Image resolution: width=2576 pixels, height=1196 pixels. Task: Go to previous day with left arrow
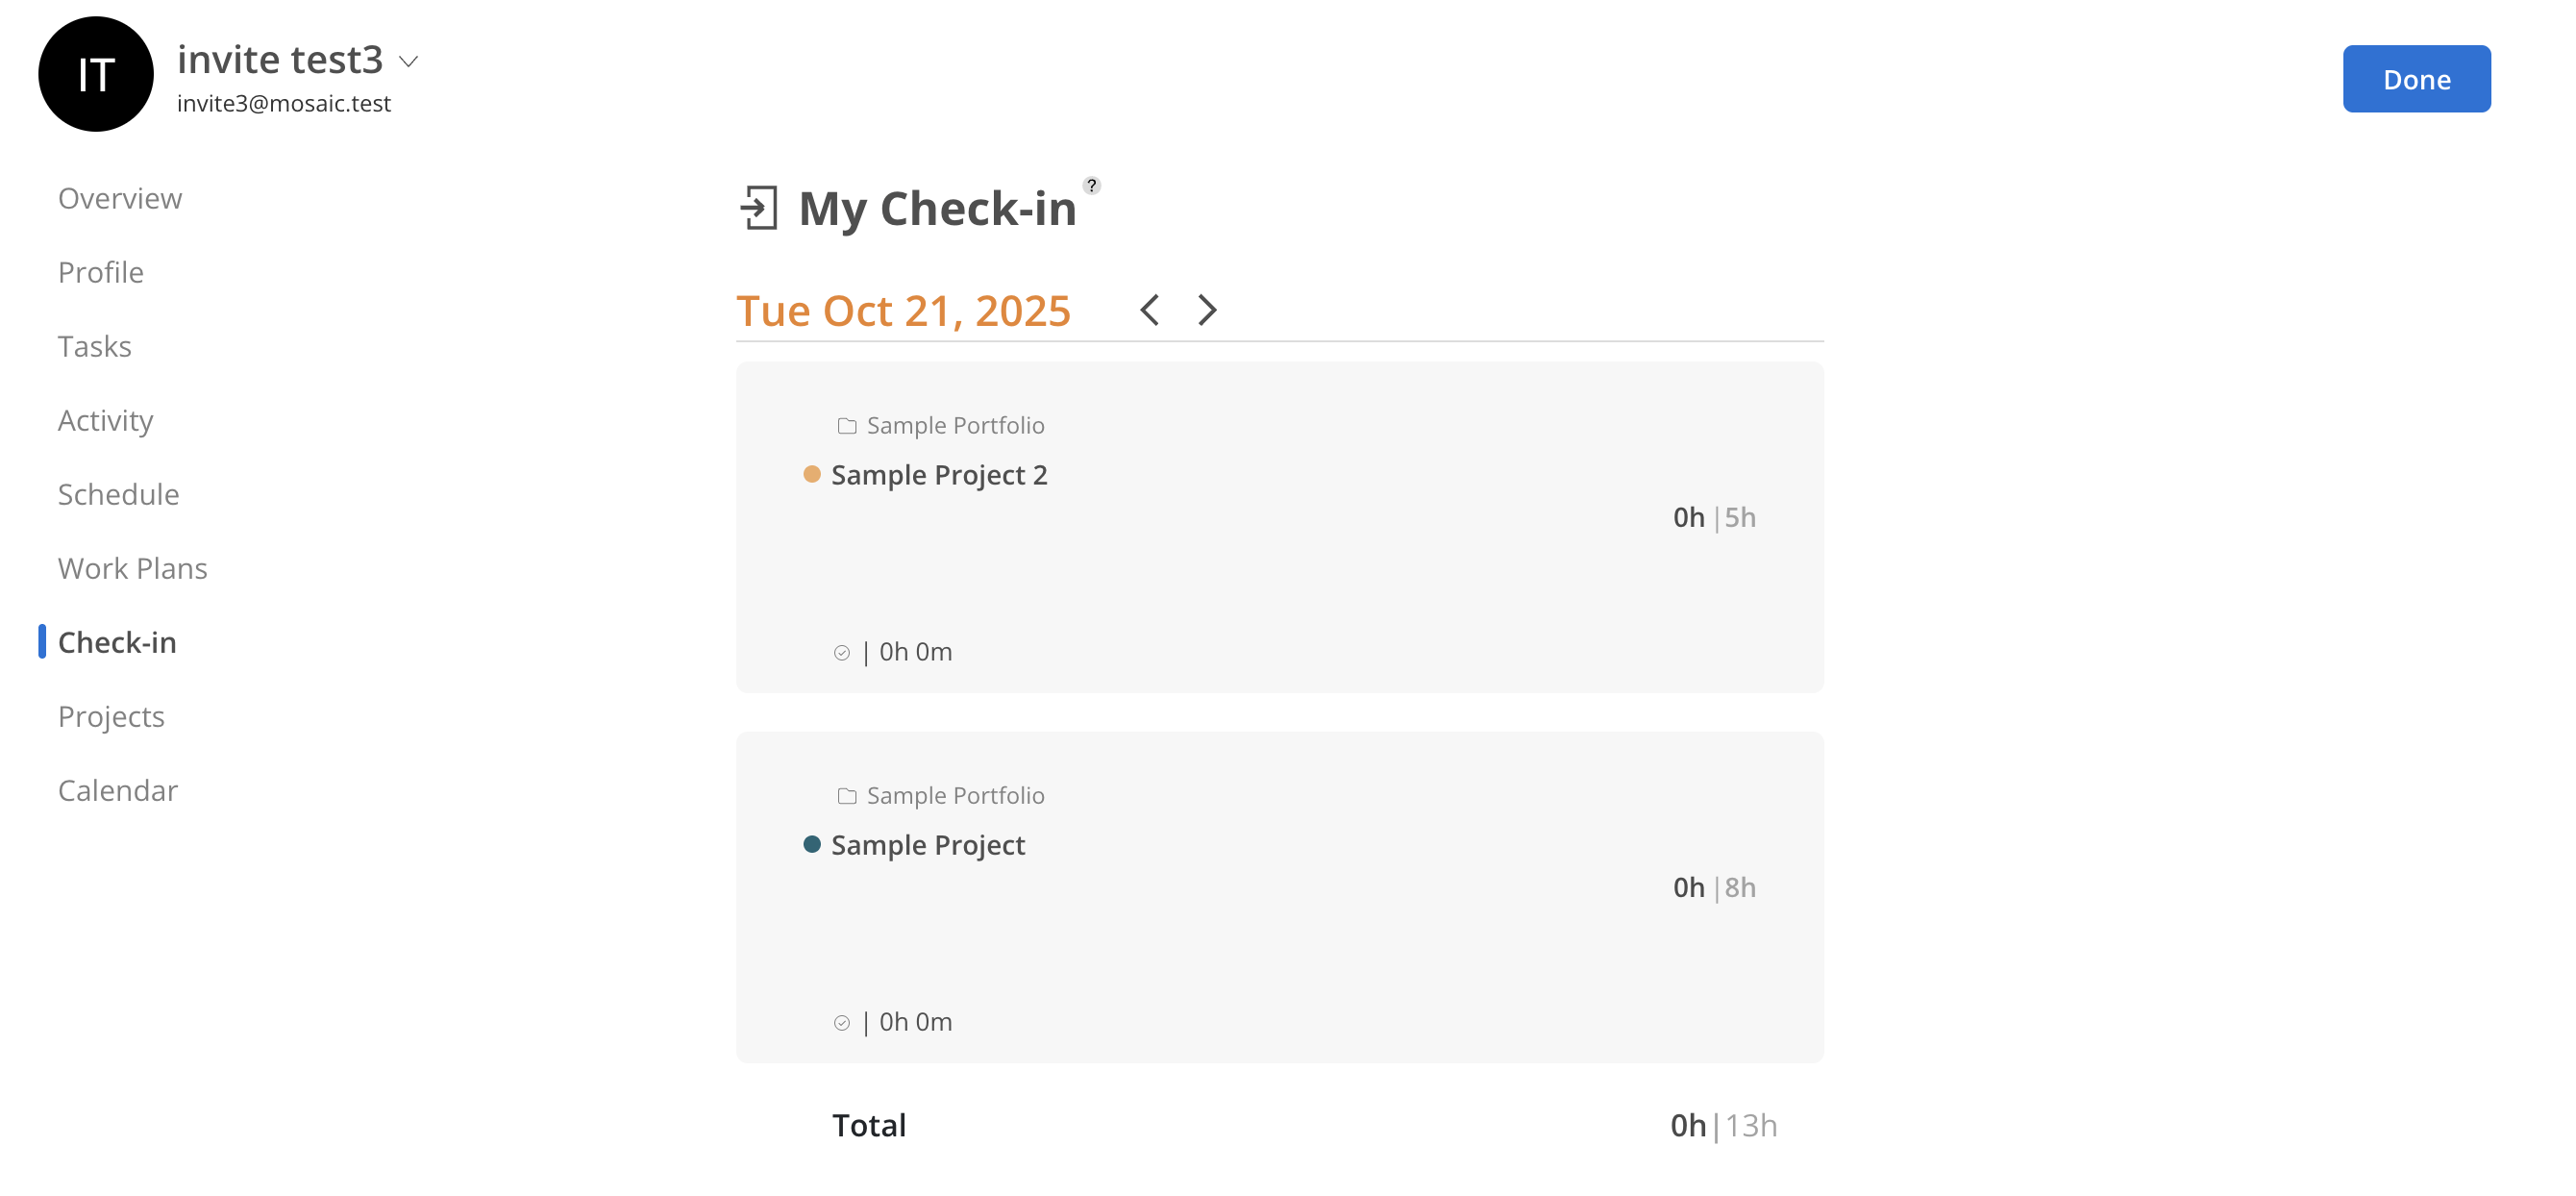pyautogui.click(x=1150, y=310)
